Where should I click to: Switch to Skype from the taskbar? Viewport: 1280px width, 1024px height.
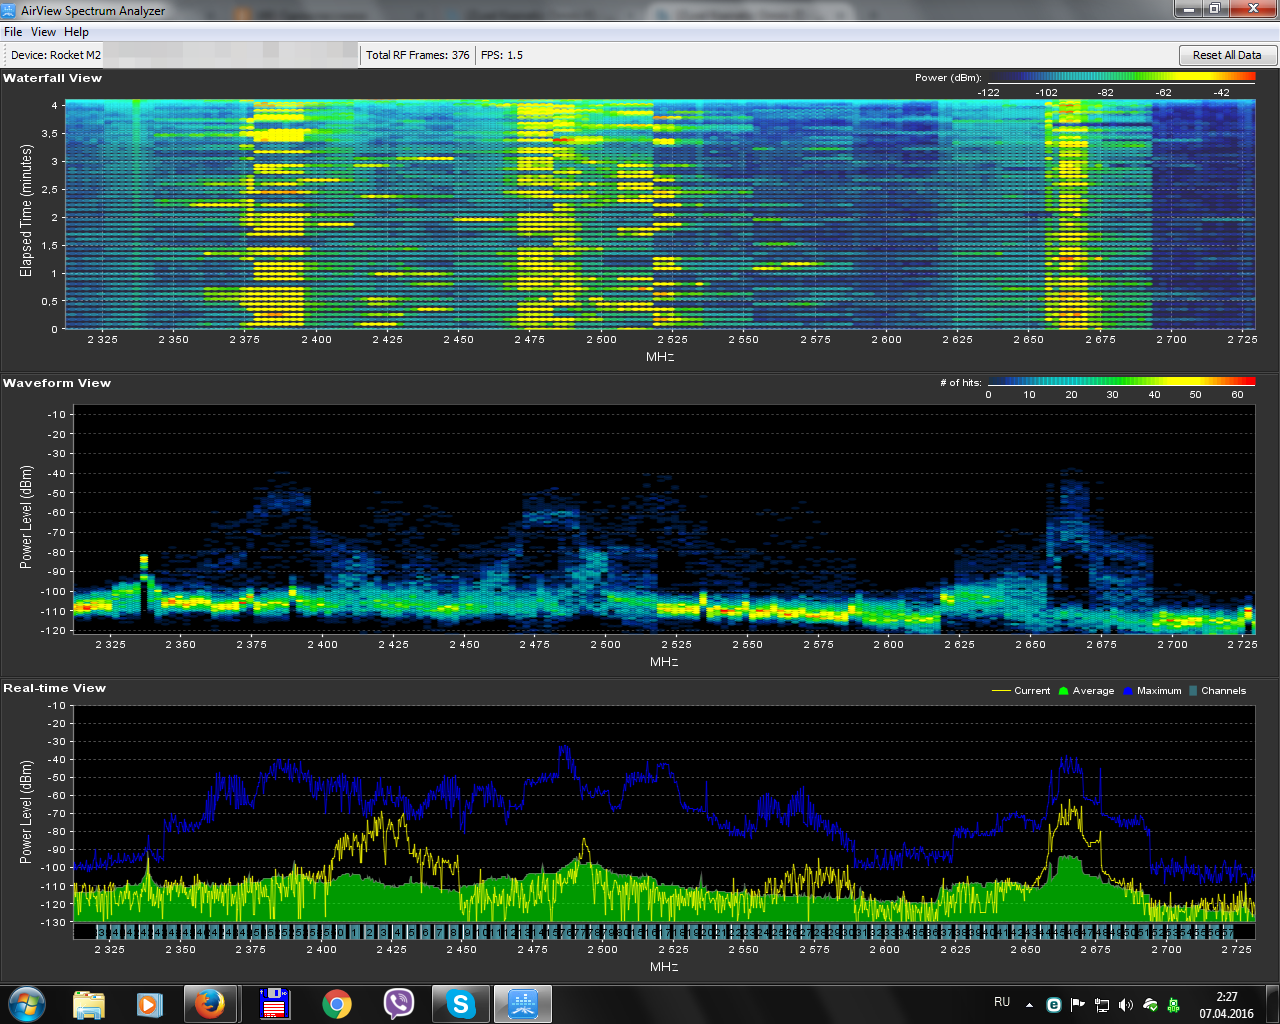[x=460, y=1004]
